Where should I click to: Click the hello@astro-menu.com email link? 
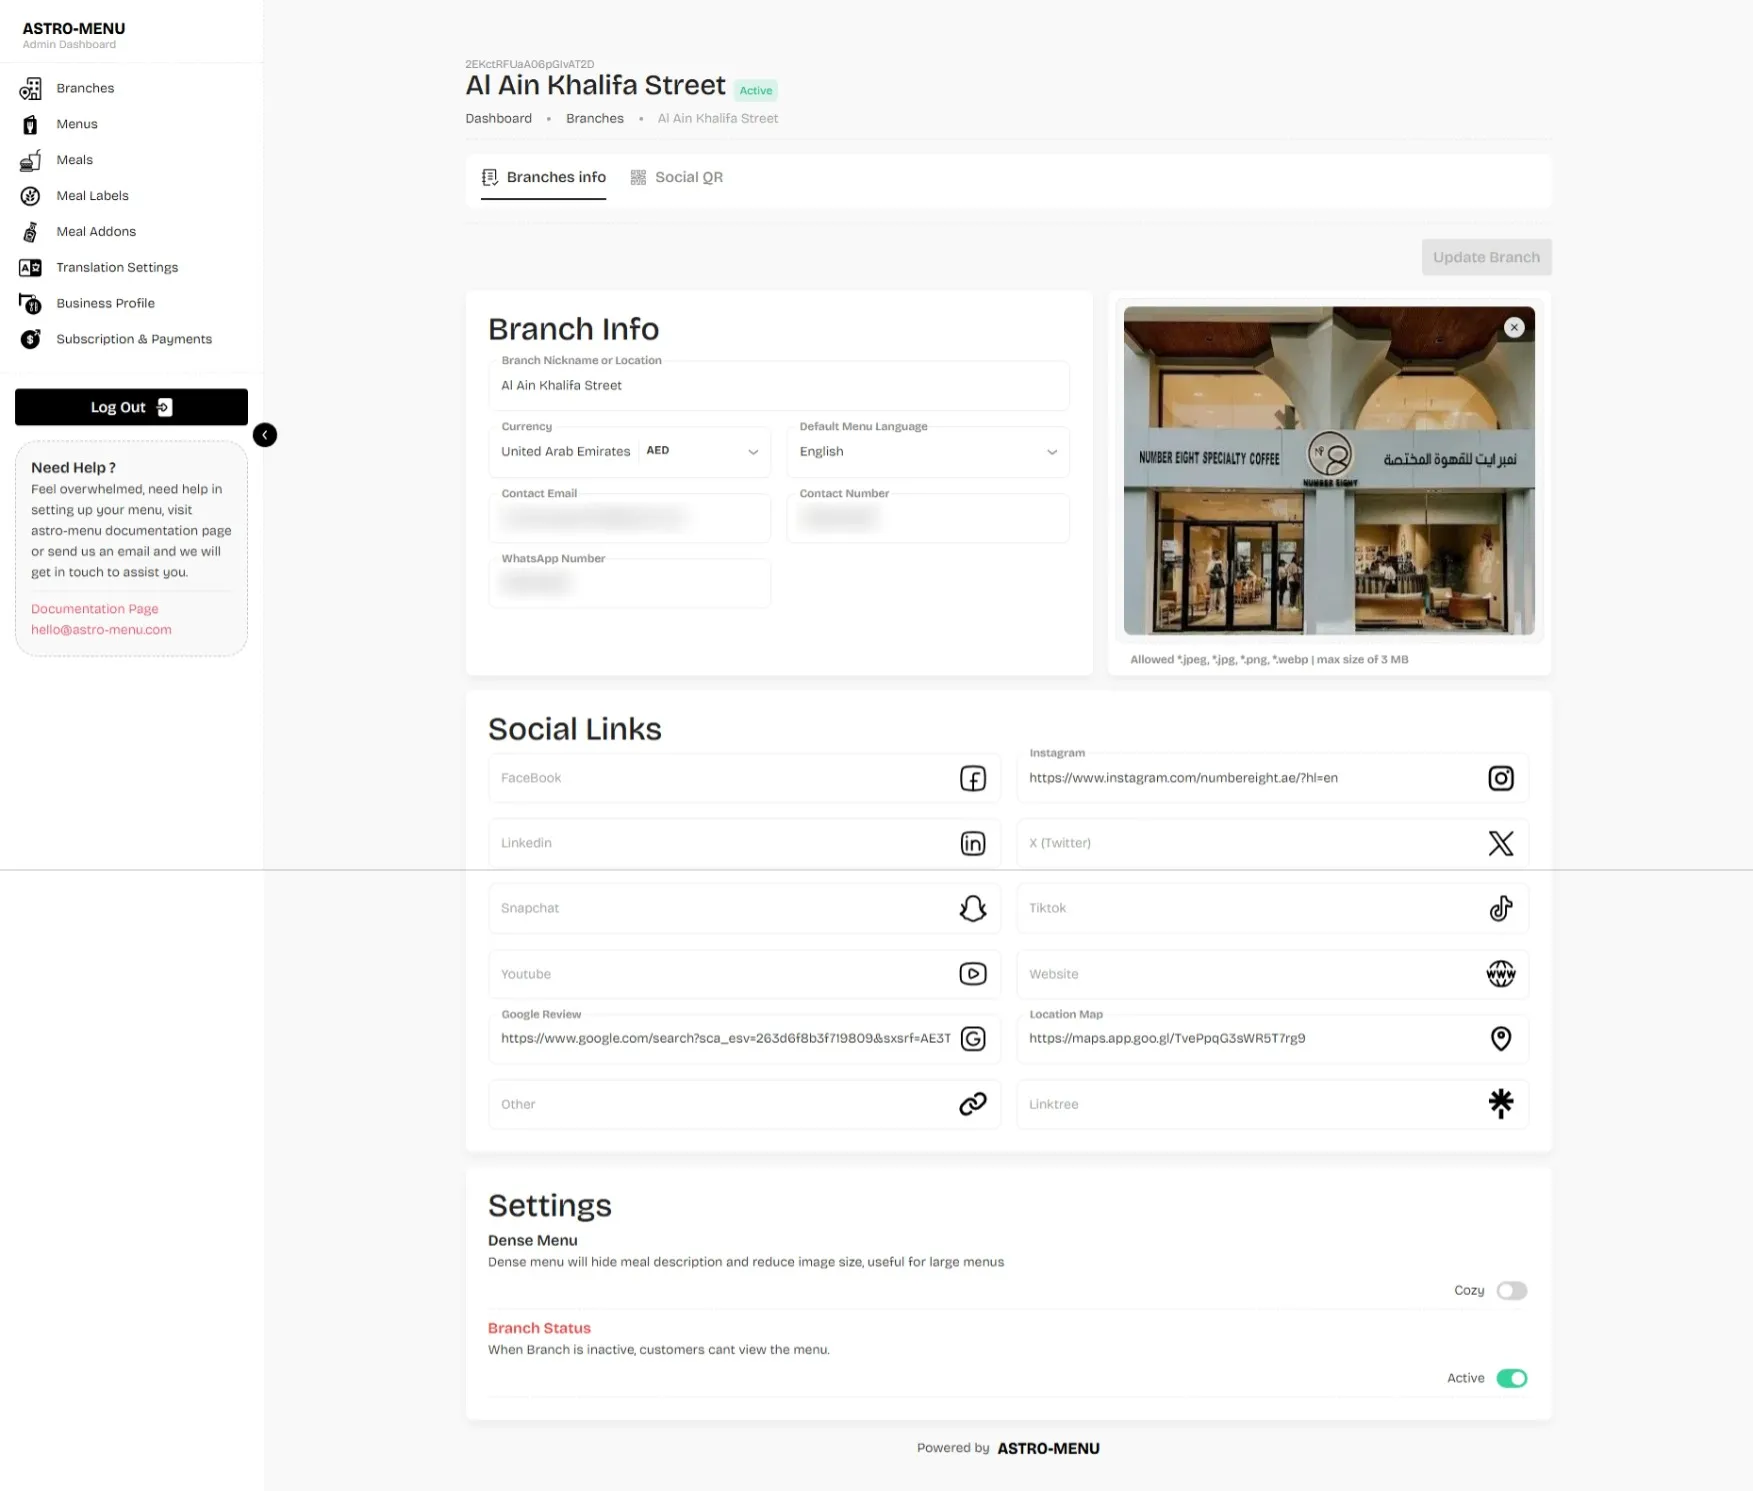pyautogui.click(x=101, y=630)
